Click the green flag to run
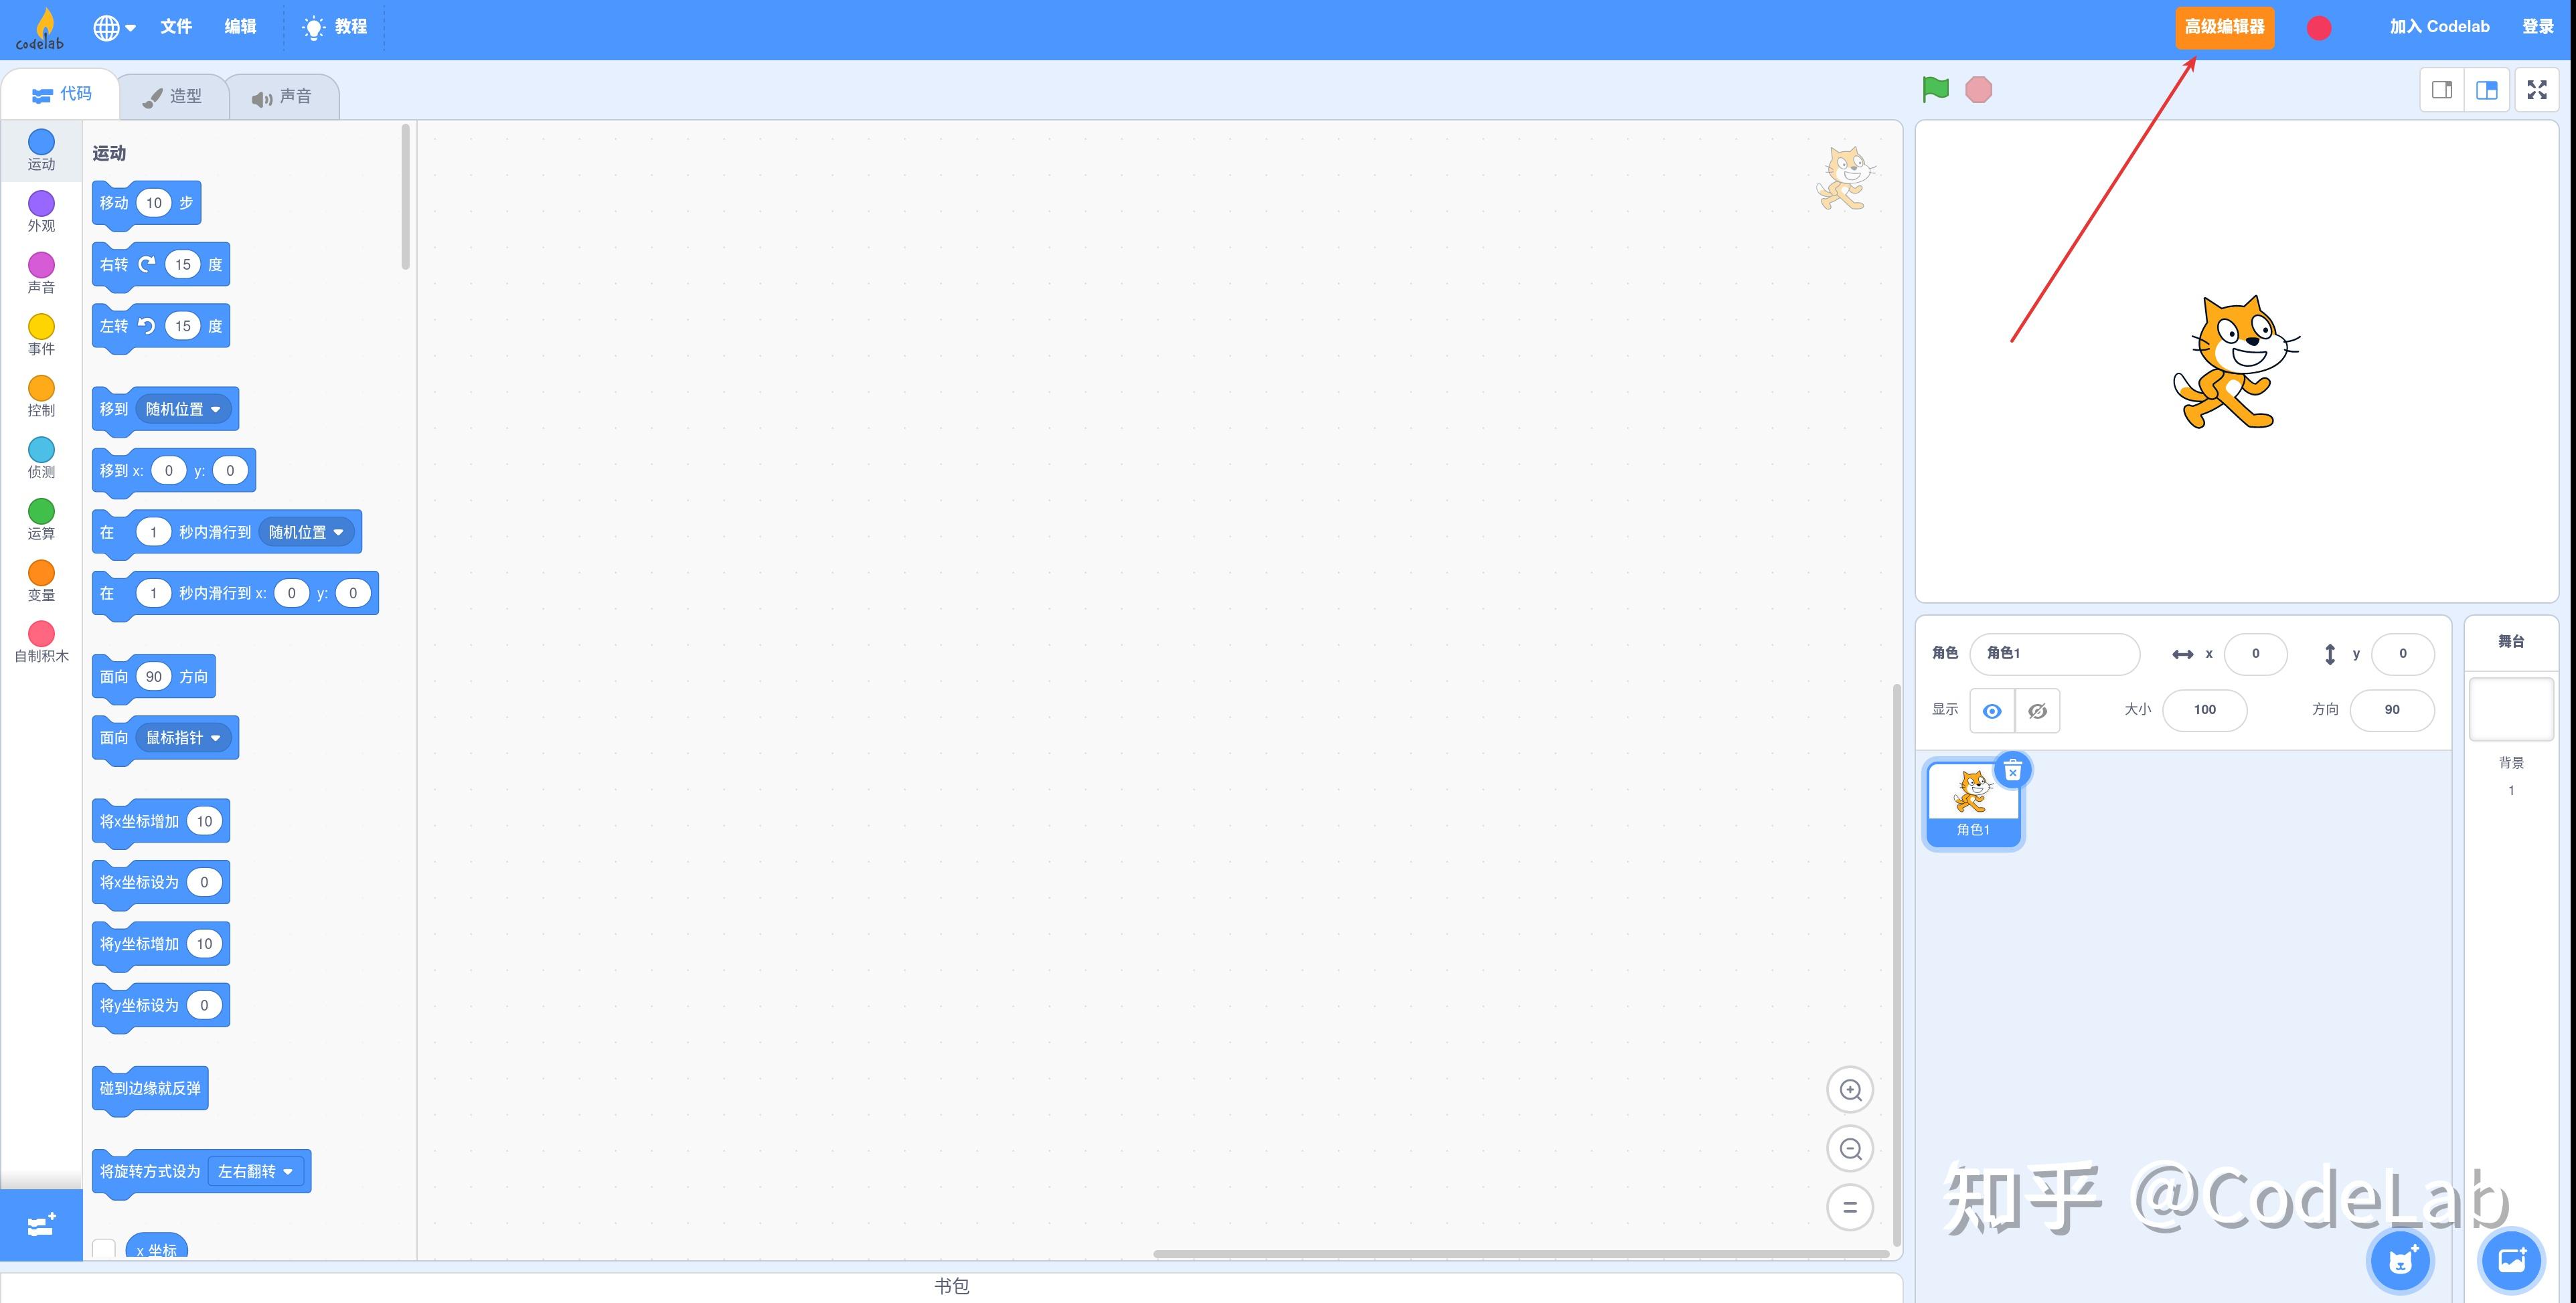The width and height of the screenshot is (2576, 1303). (x=1935, y=90)
